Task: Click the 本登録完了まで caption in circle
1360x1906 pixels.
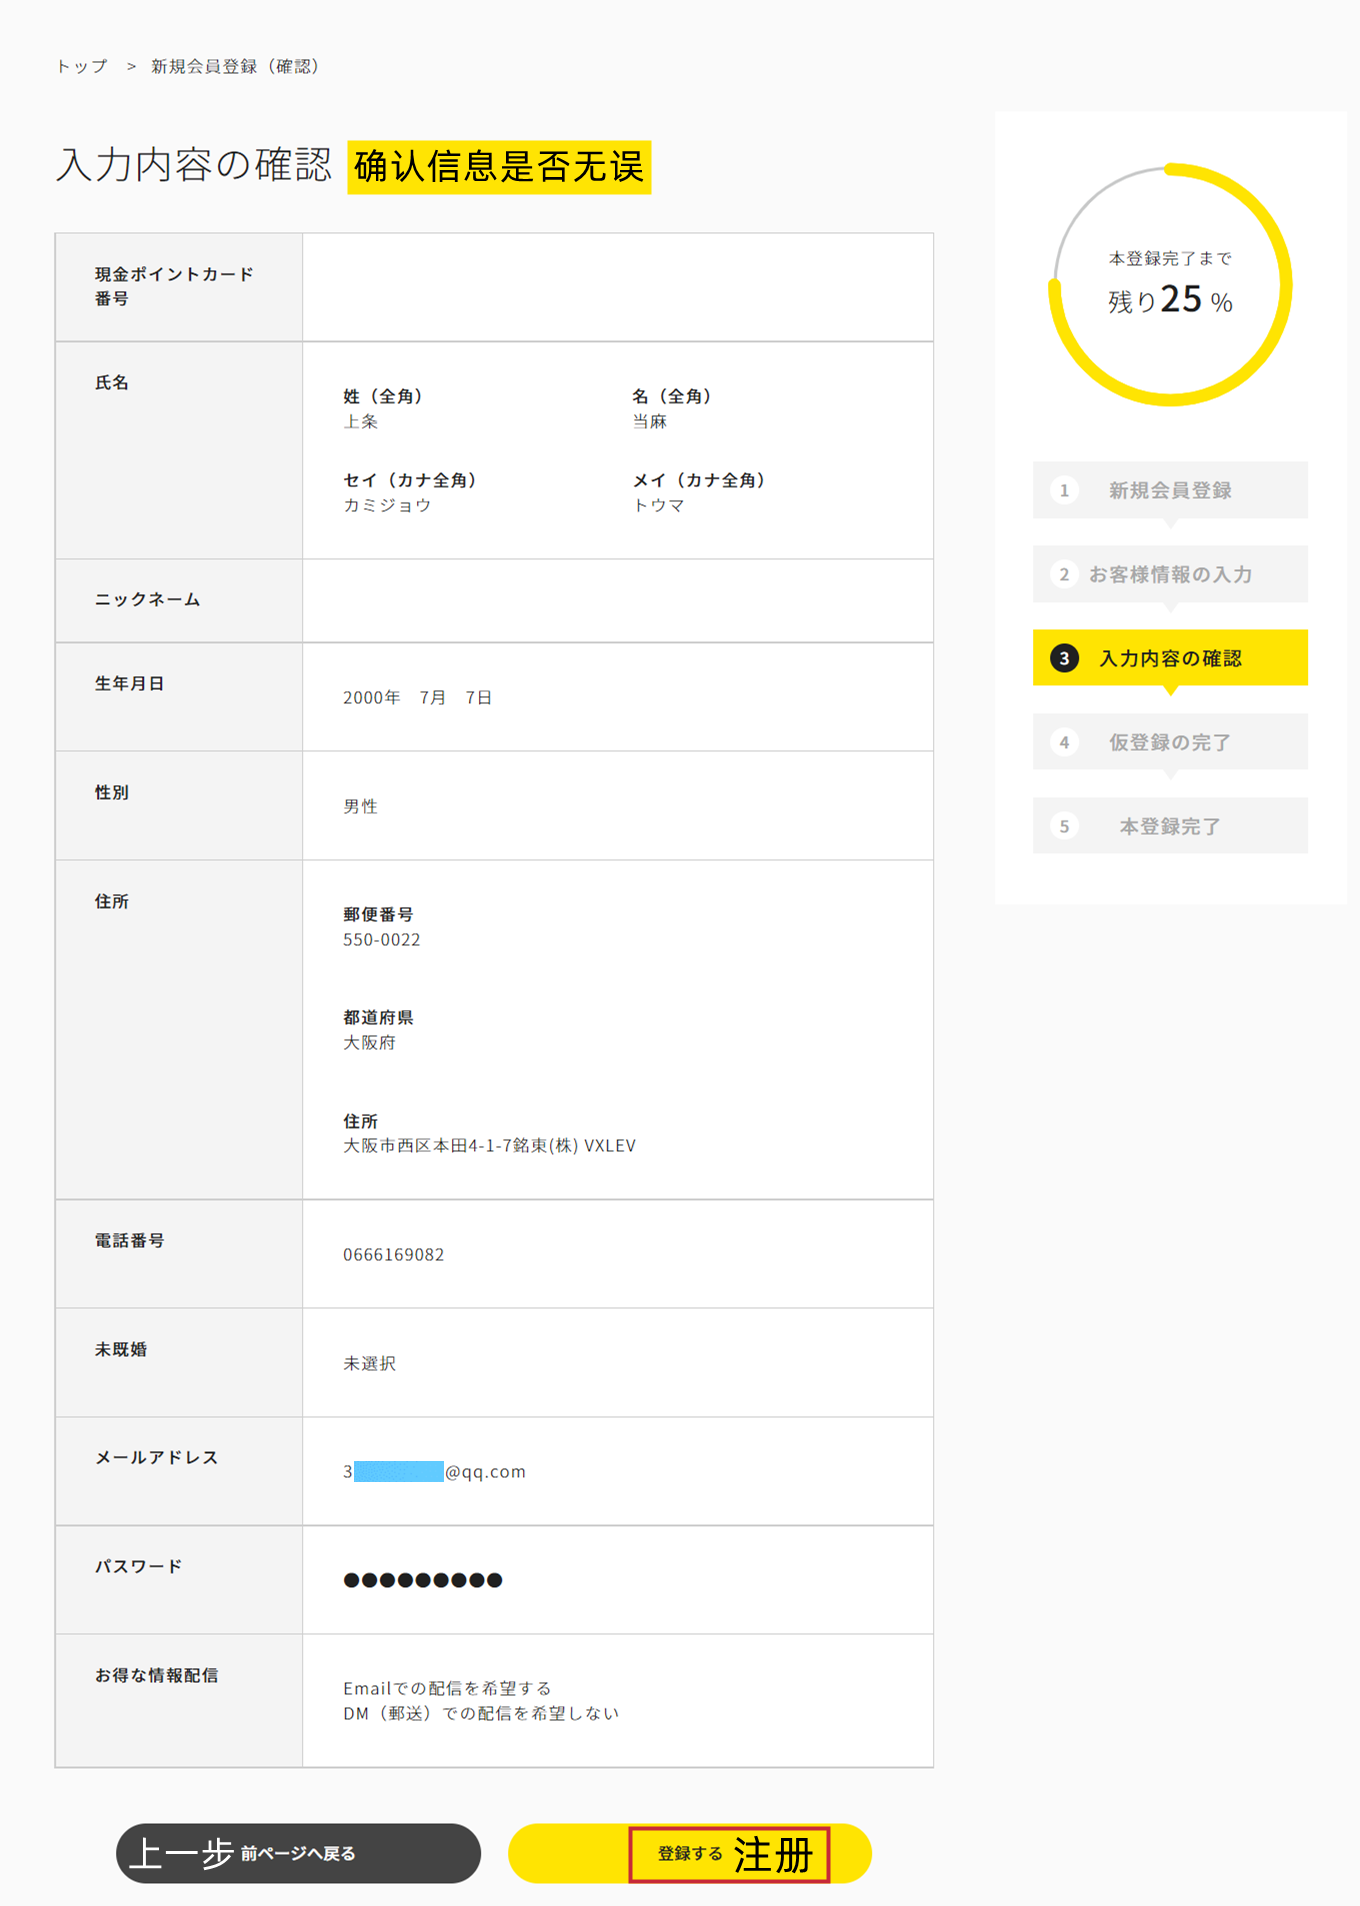Action: 1170,259
